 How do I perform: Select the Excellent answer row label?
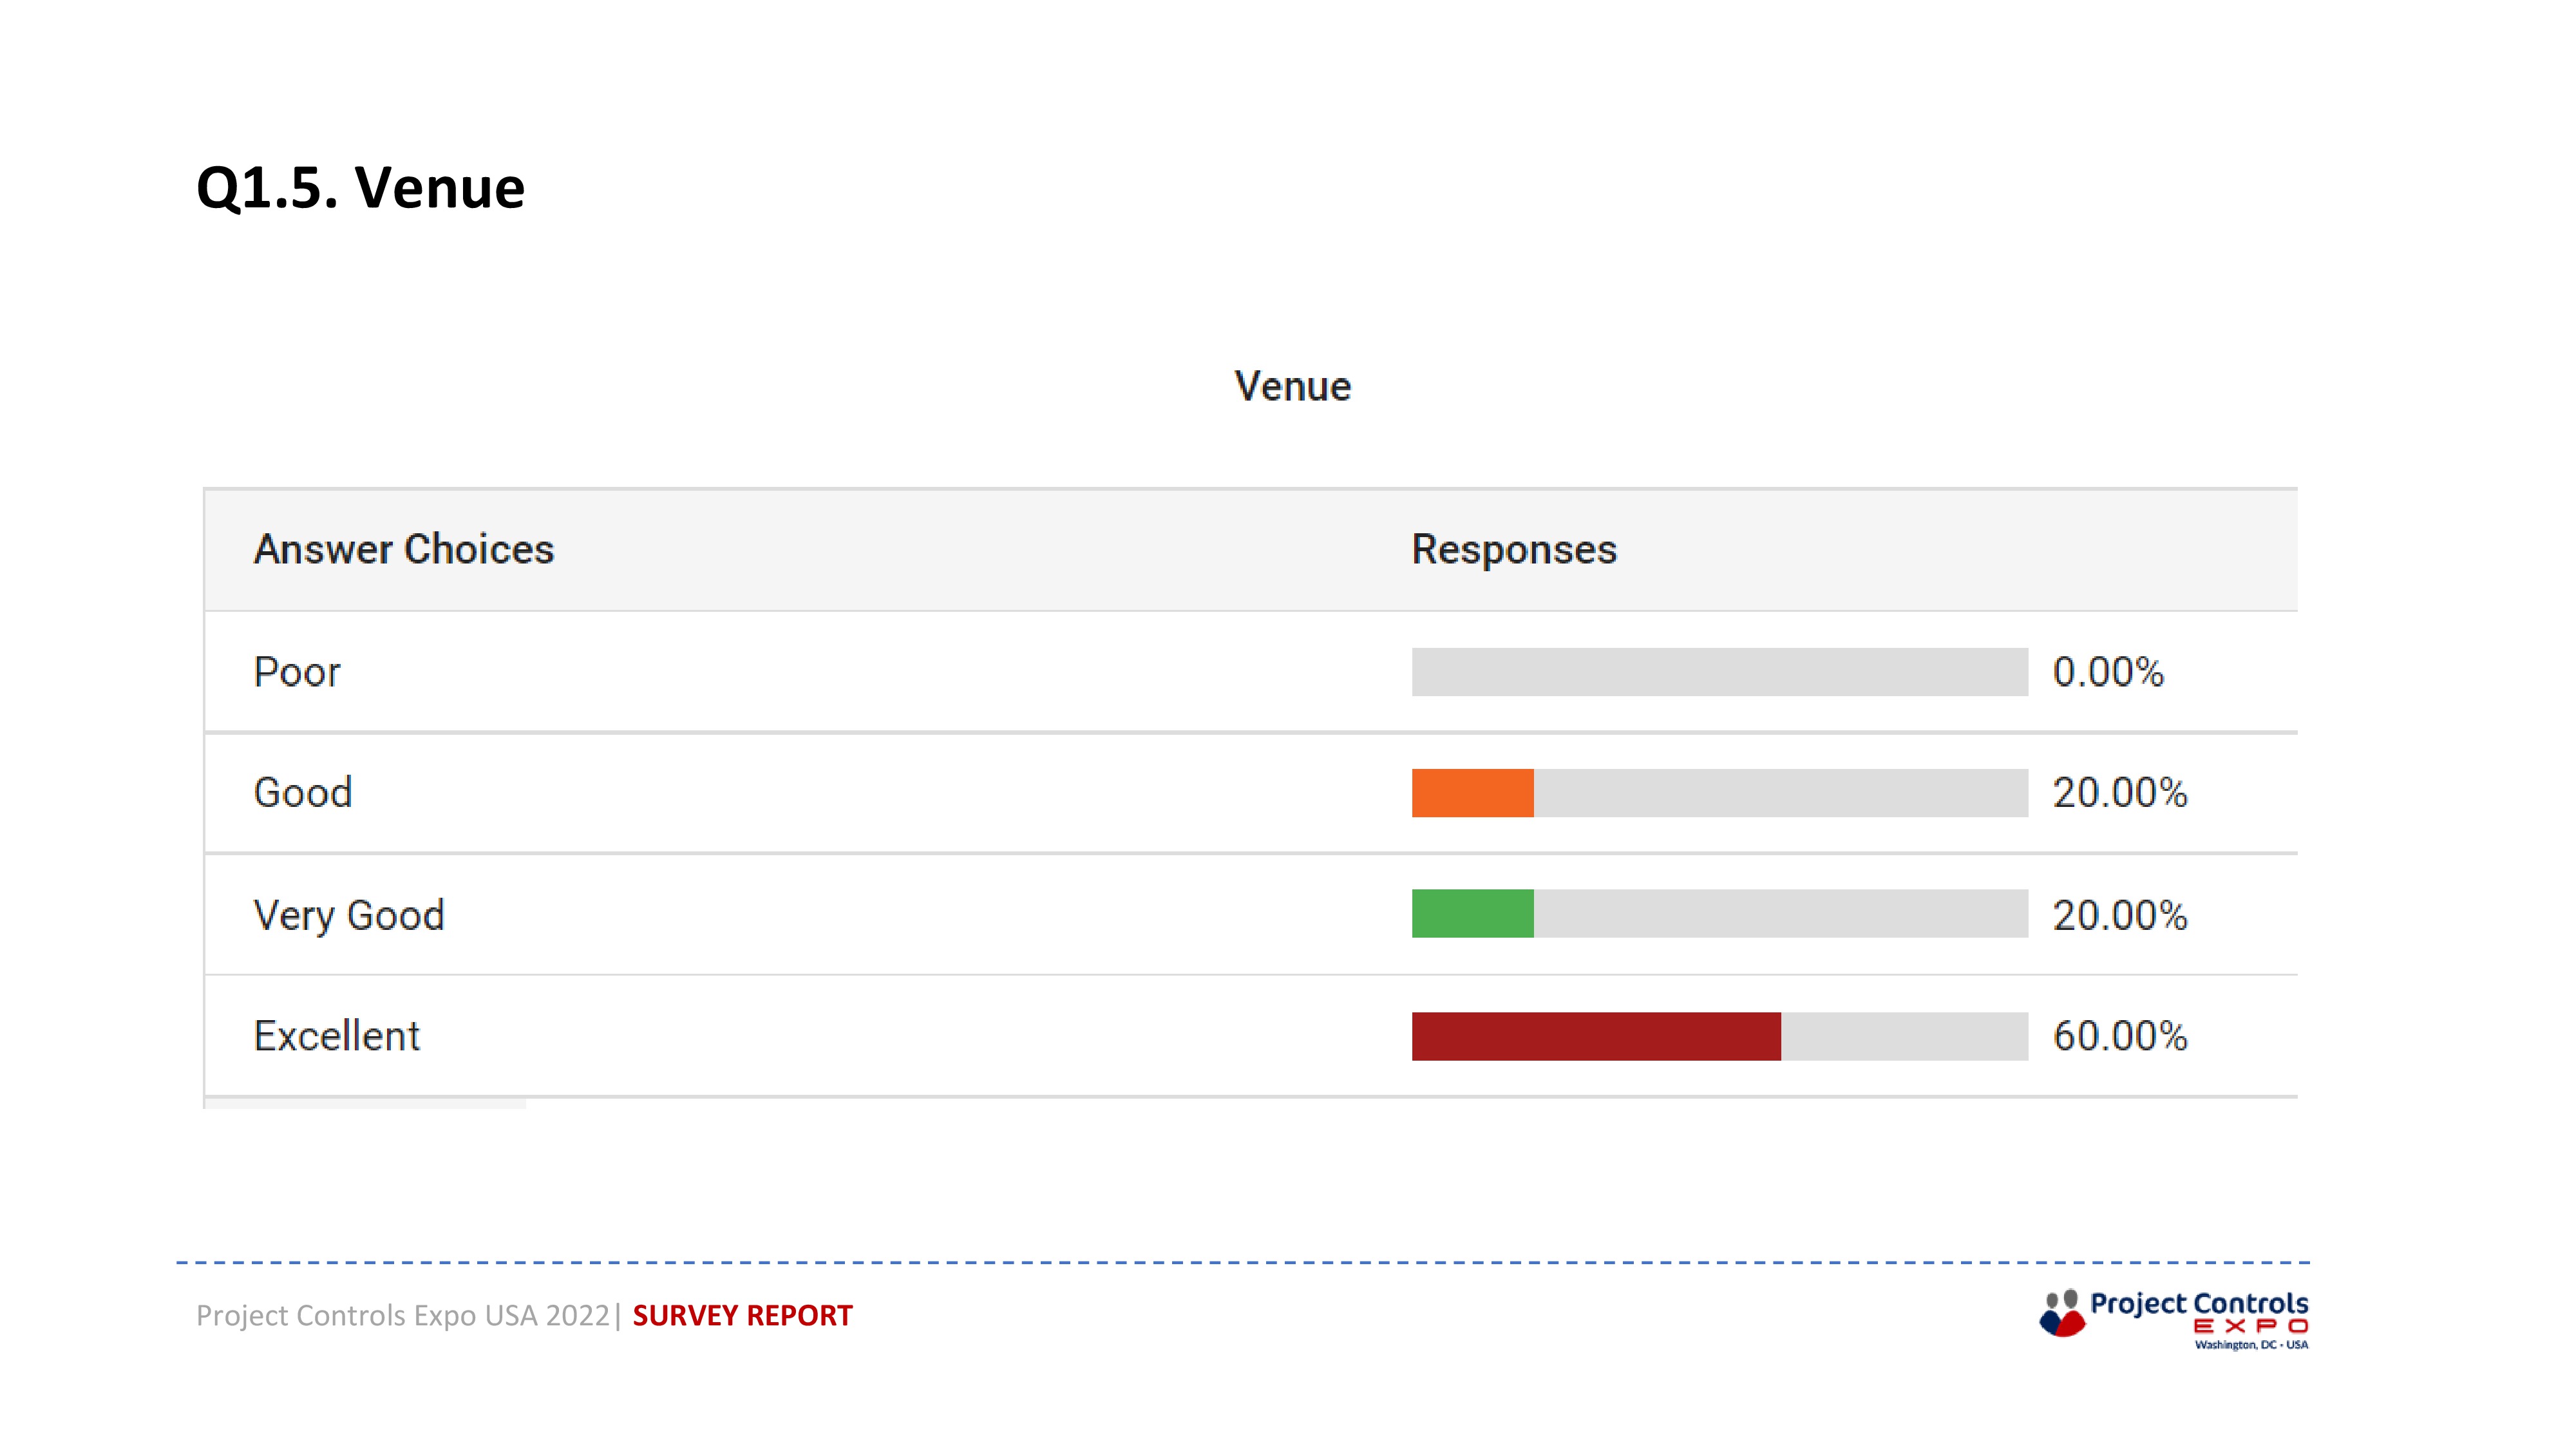(x=337, y=1036)
